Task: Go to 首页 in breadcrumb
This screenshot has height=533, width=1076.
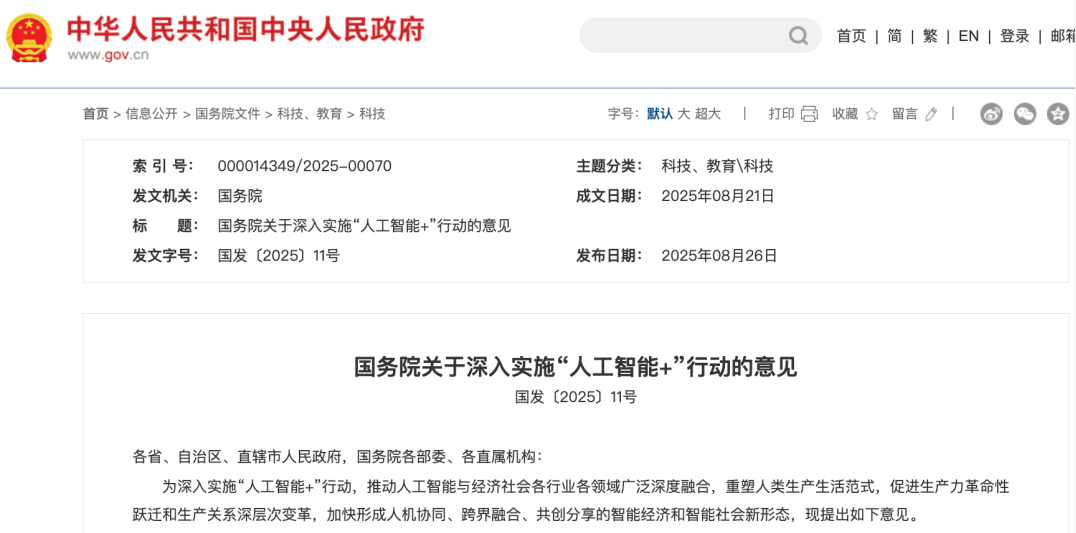Action: coord(96,114)
